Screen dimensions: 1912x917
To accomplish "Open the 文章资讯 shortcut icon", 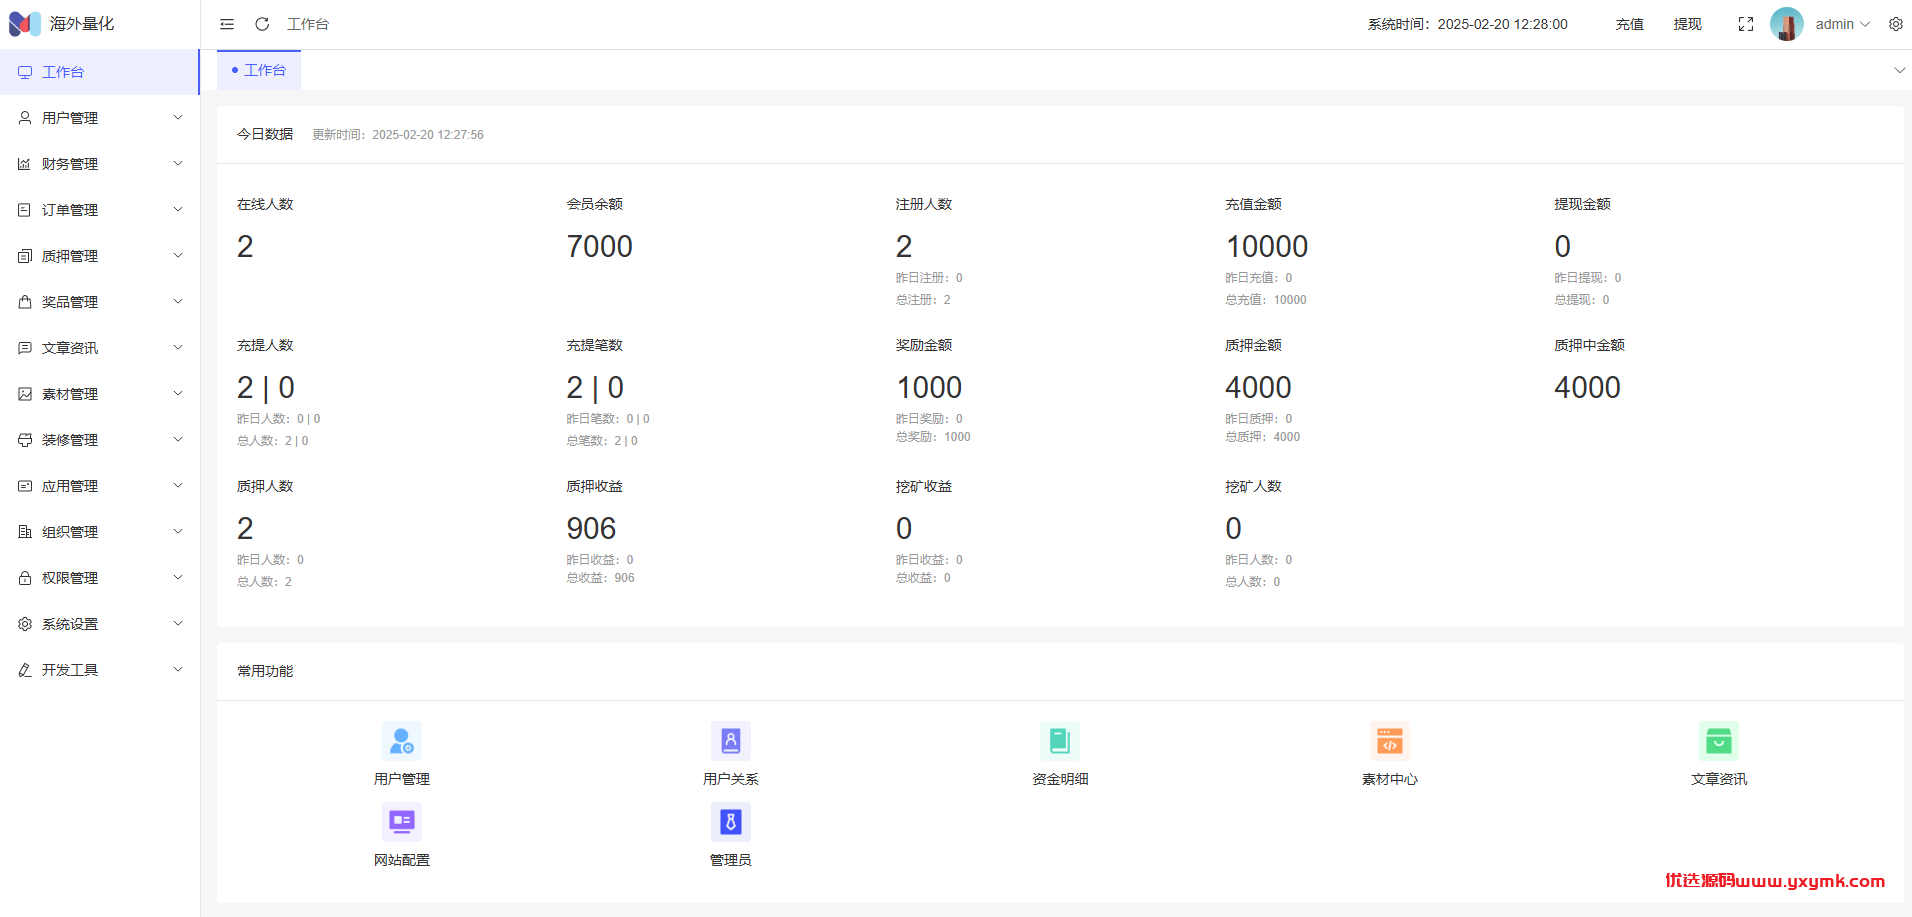I will pos(1719,741).
